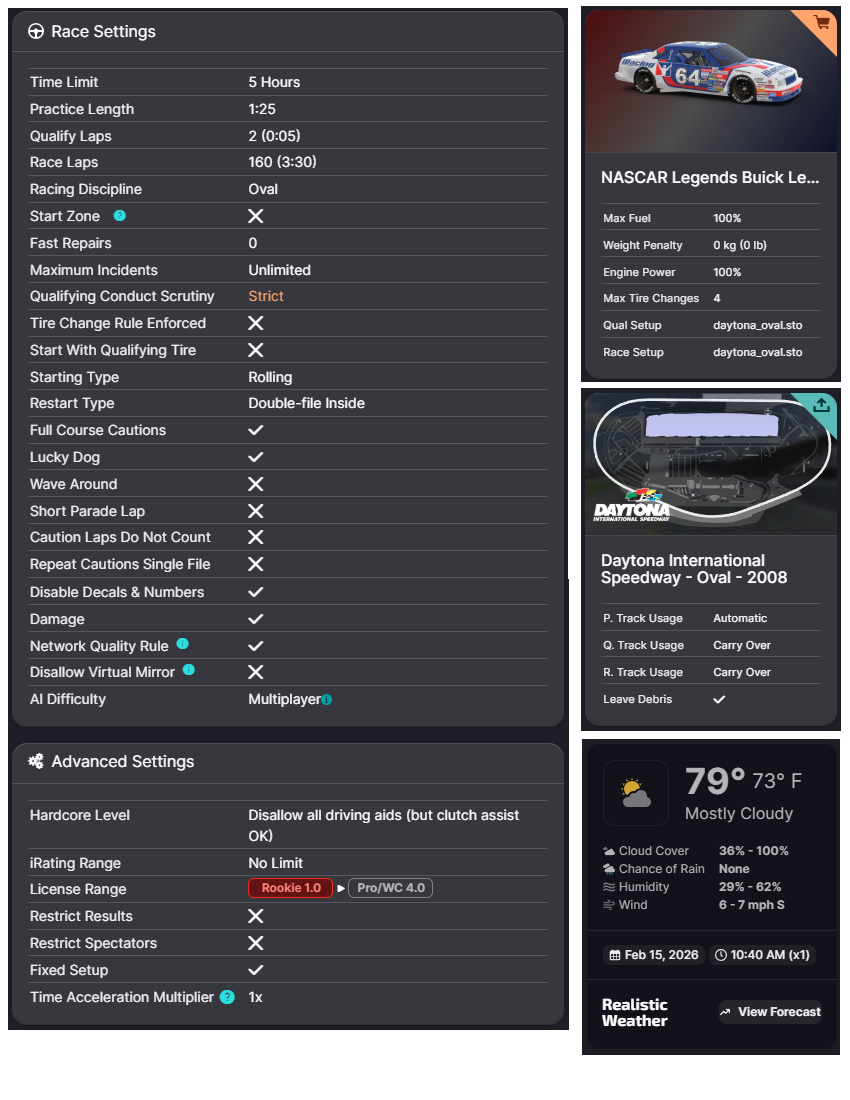The image size is (850, 1100).
Task: Click the mostly cloudy weather icon
Action: pos(635,794)
